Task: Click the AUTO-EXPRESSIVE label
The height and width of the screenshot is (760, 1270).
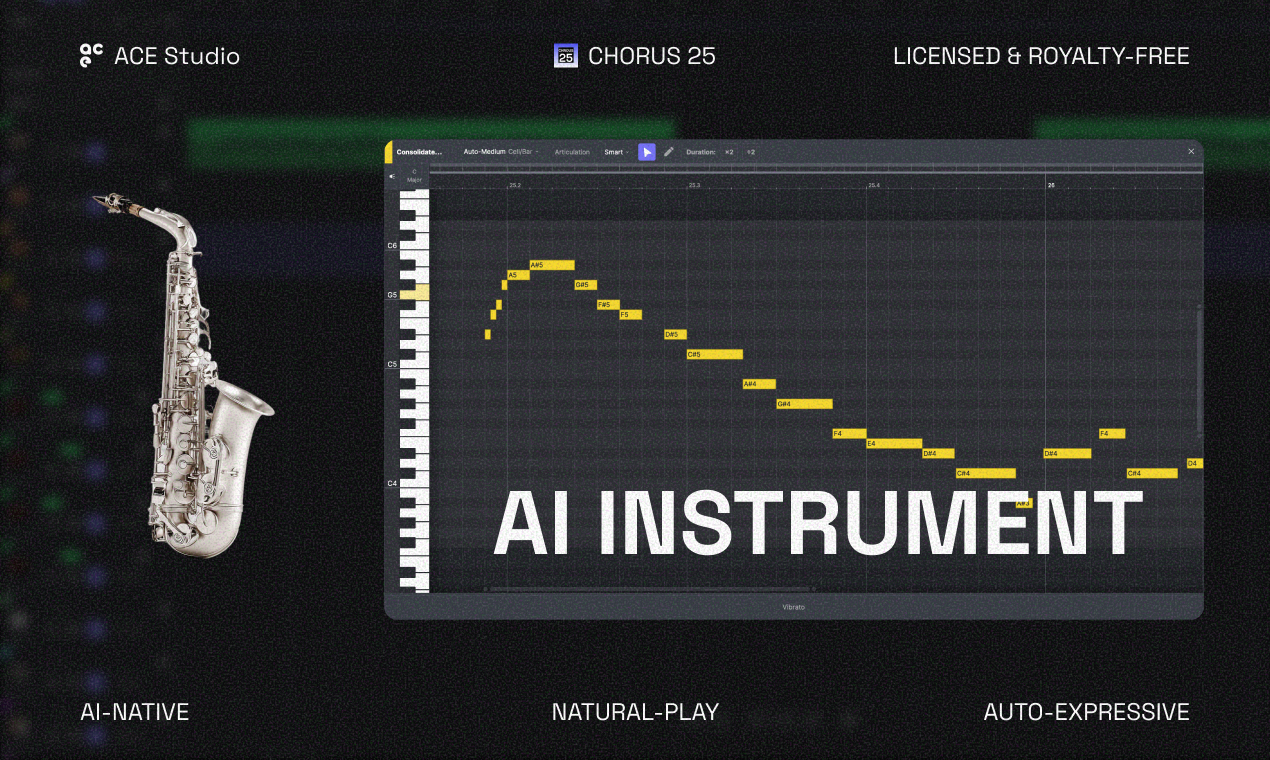Action: pyautogui.click(x=1087, y=712)
